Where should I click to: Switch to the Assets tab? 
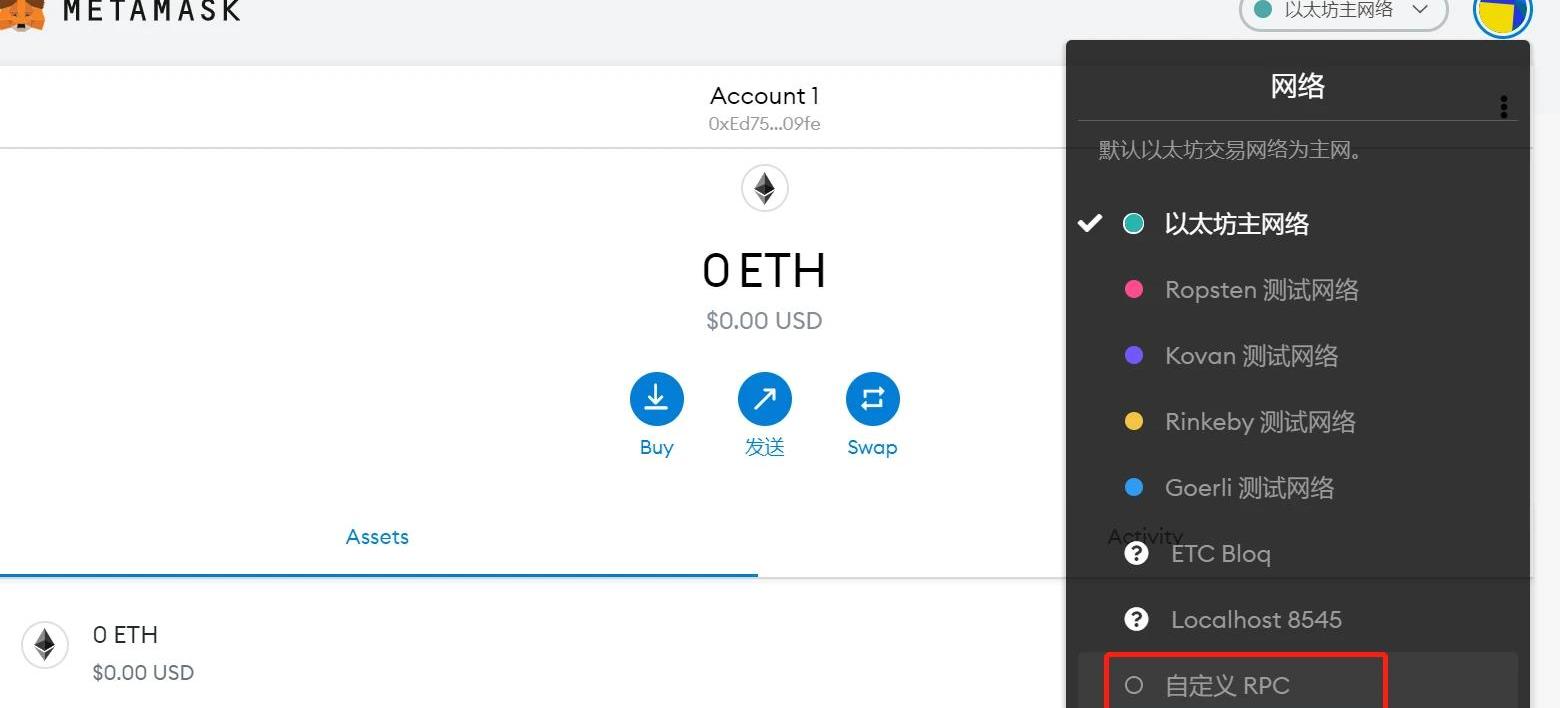(378, 537)
